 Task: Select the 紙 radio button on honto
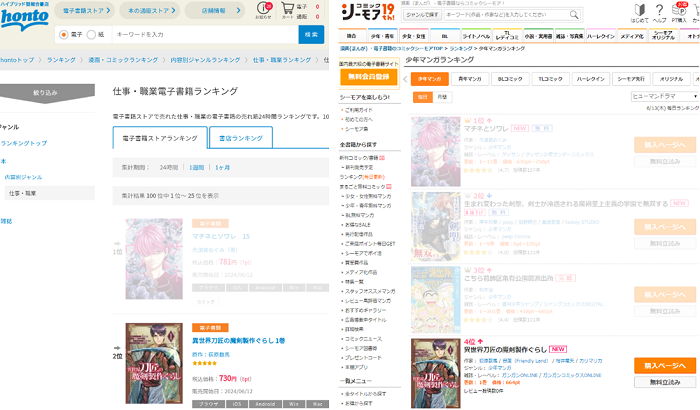tap(91, 34)
